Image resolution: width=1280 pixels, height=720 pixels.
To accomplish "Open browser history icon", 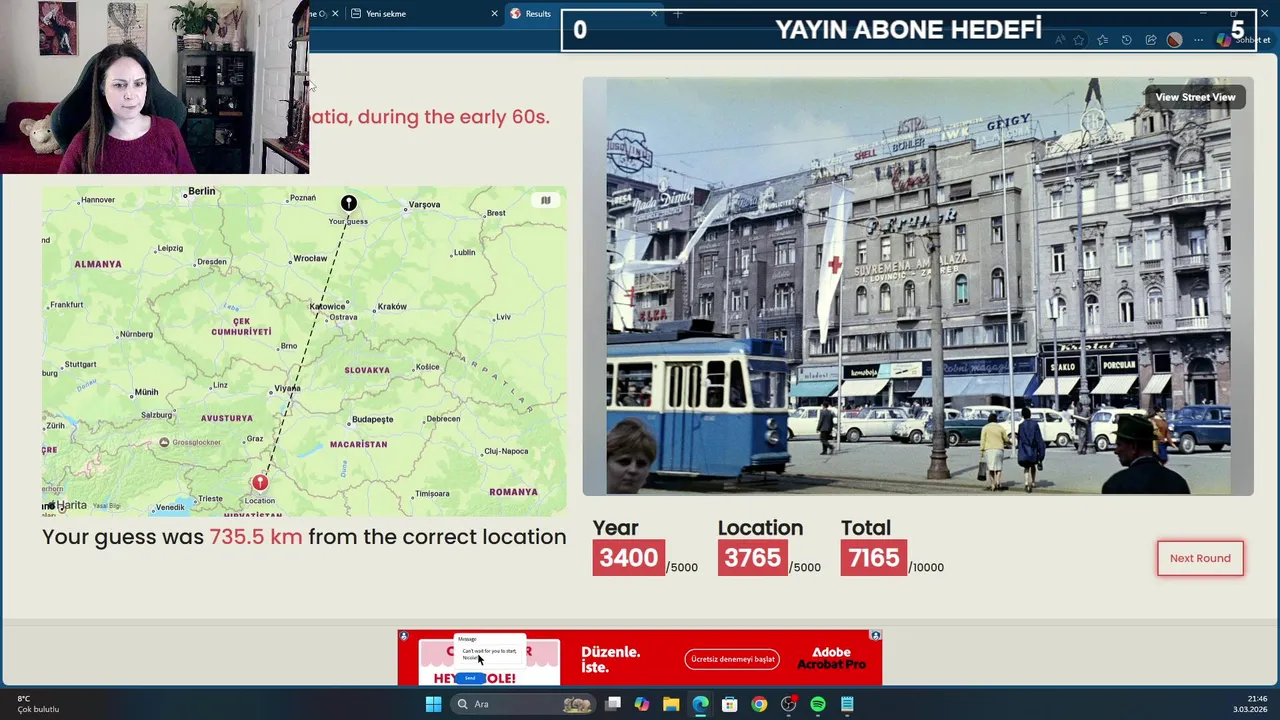I will (x=1126, y=40).
